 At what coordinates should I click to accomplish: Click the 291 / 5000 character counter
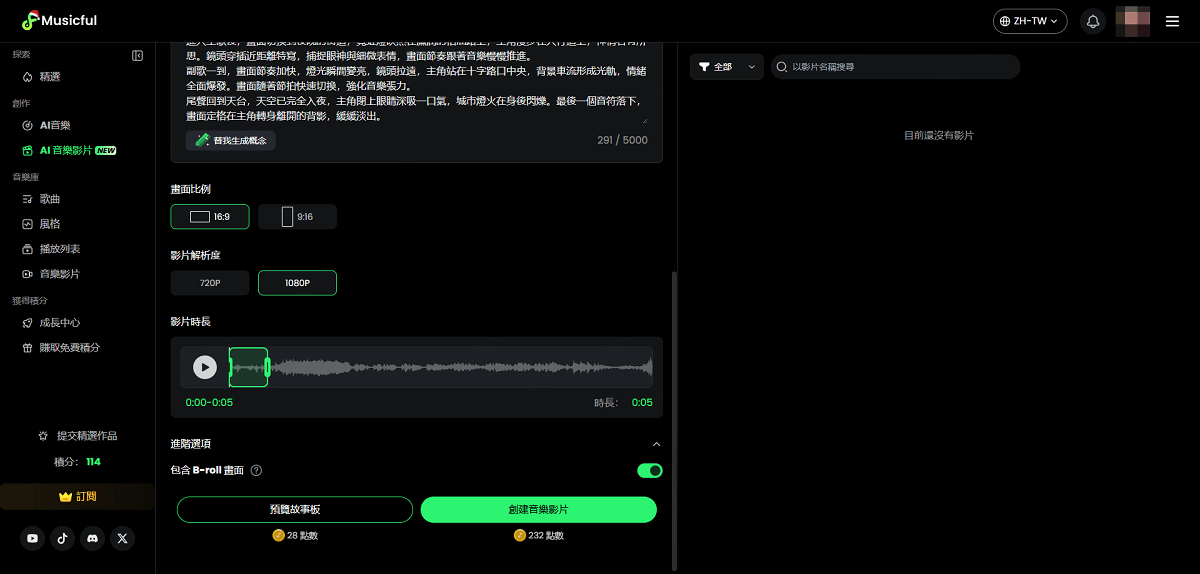coord(622,140)
